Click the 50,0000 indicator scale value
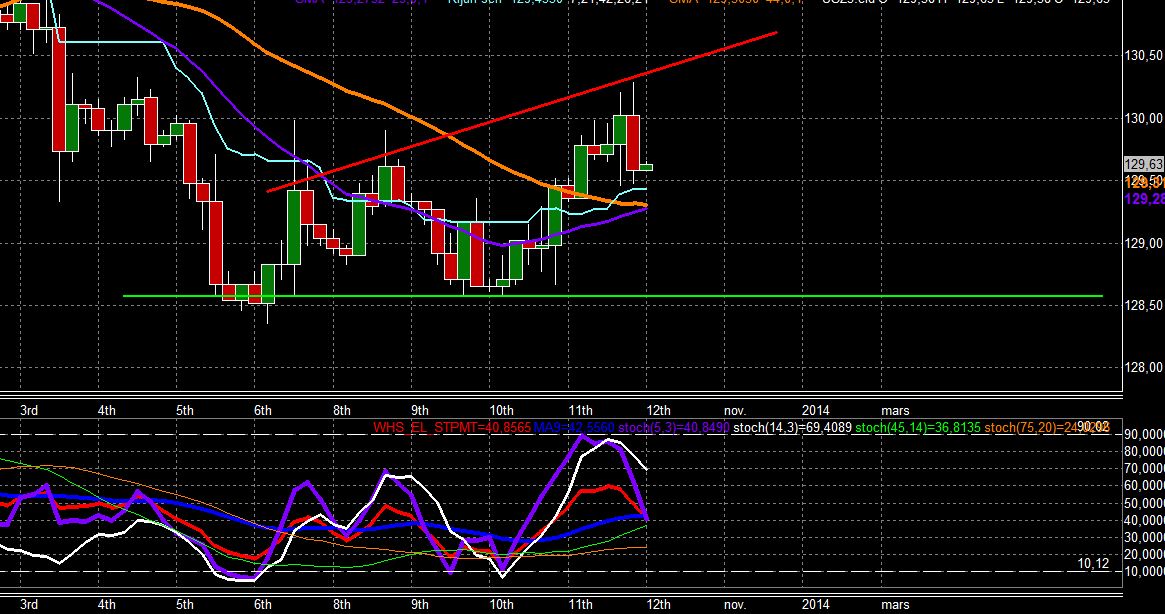 [1145, 503]
